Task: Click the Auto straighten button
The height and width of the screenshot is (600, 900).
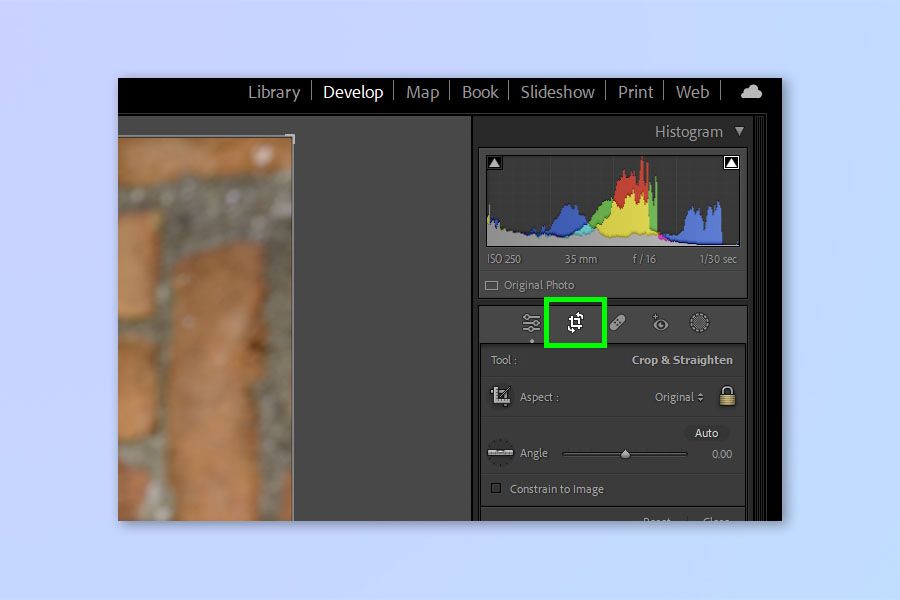Action: (707, 433)
